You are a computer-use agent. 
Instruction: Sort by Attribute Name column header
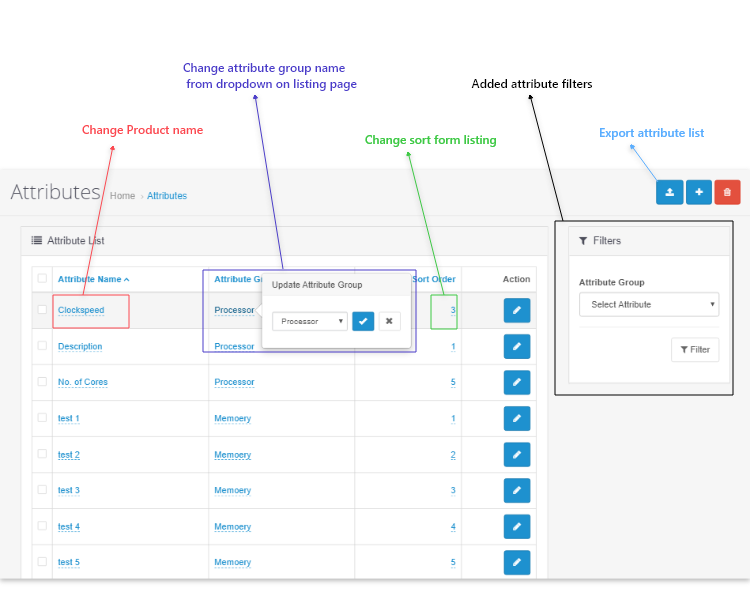[93, 279]
